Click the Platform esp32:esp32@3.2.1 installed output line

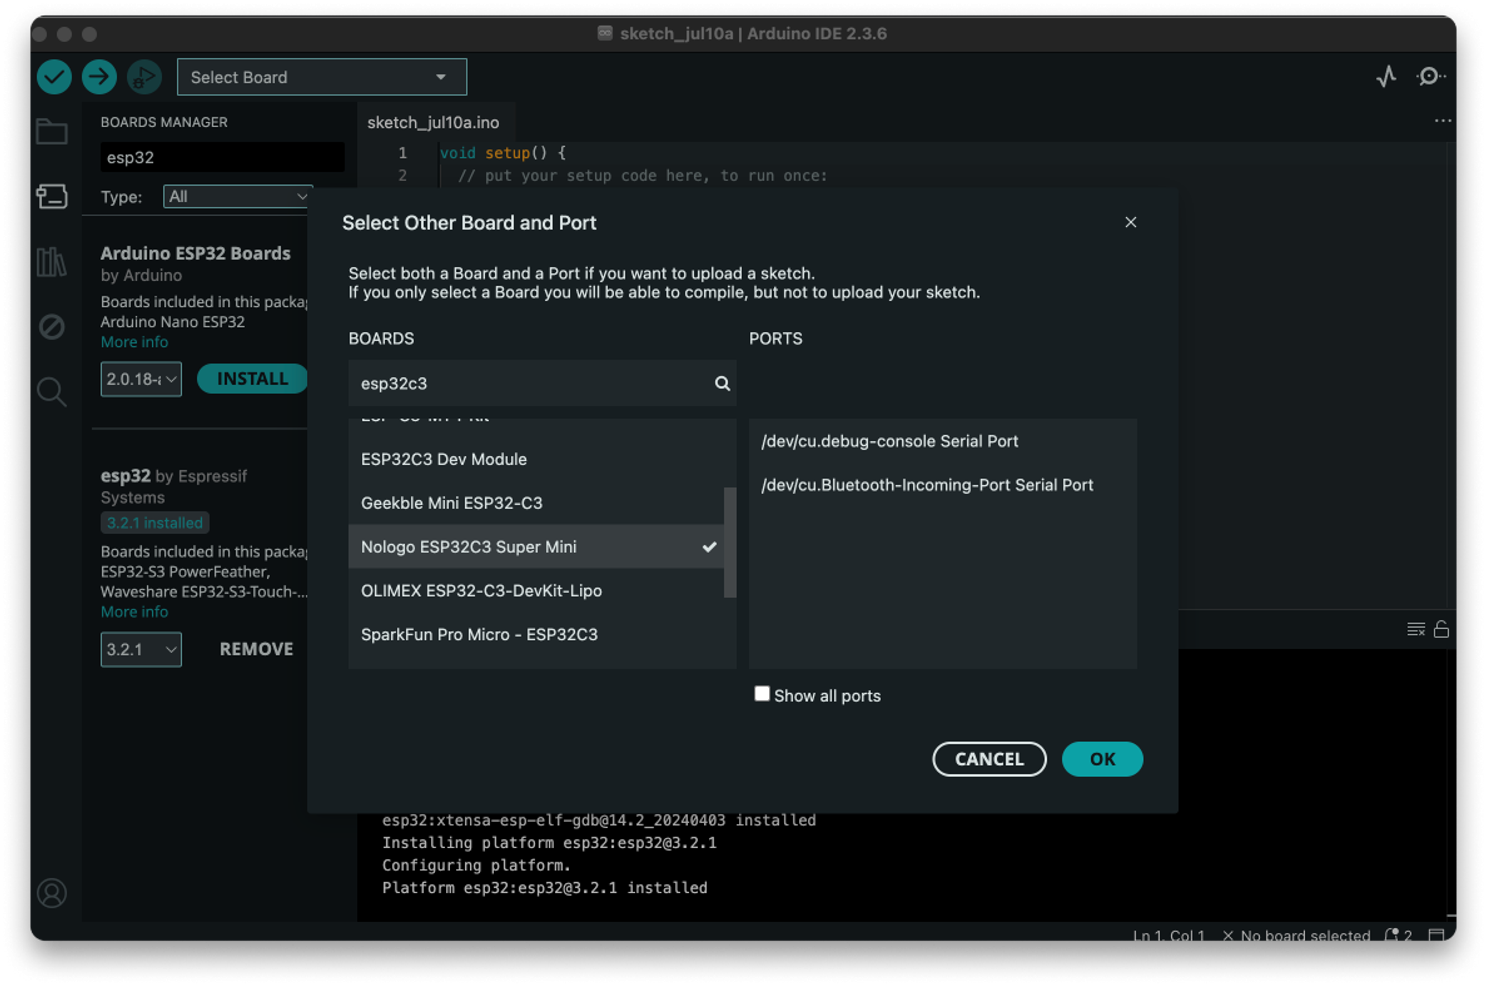pos(544,888)
